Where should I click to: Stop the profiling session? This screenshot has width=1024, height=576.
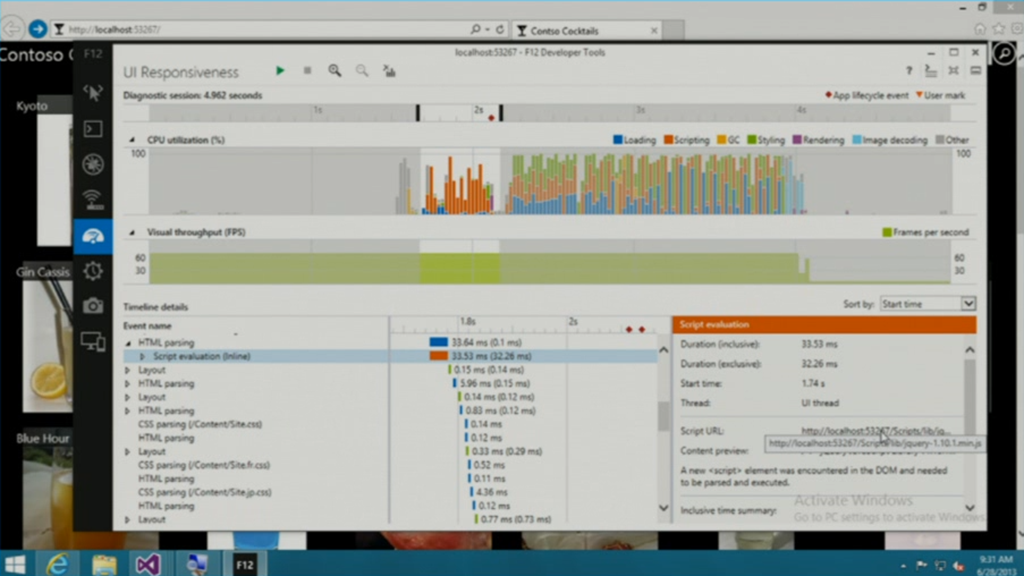[x=307, y=71]
